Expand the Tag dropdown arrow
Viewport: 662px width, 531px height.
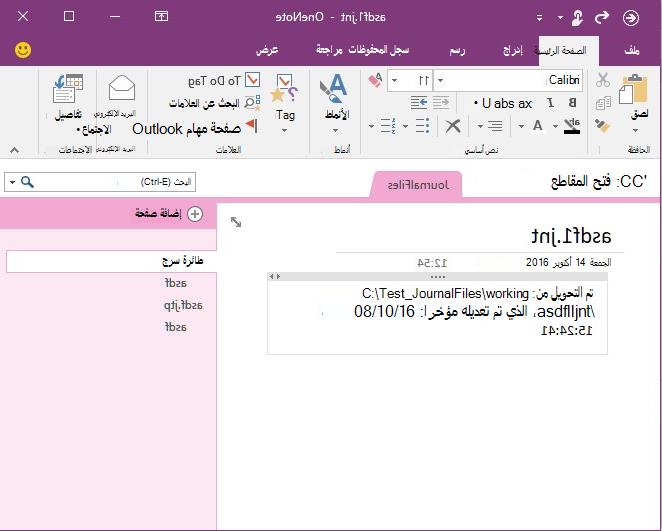pos(284,130)
